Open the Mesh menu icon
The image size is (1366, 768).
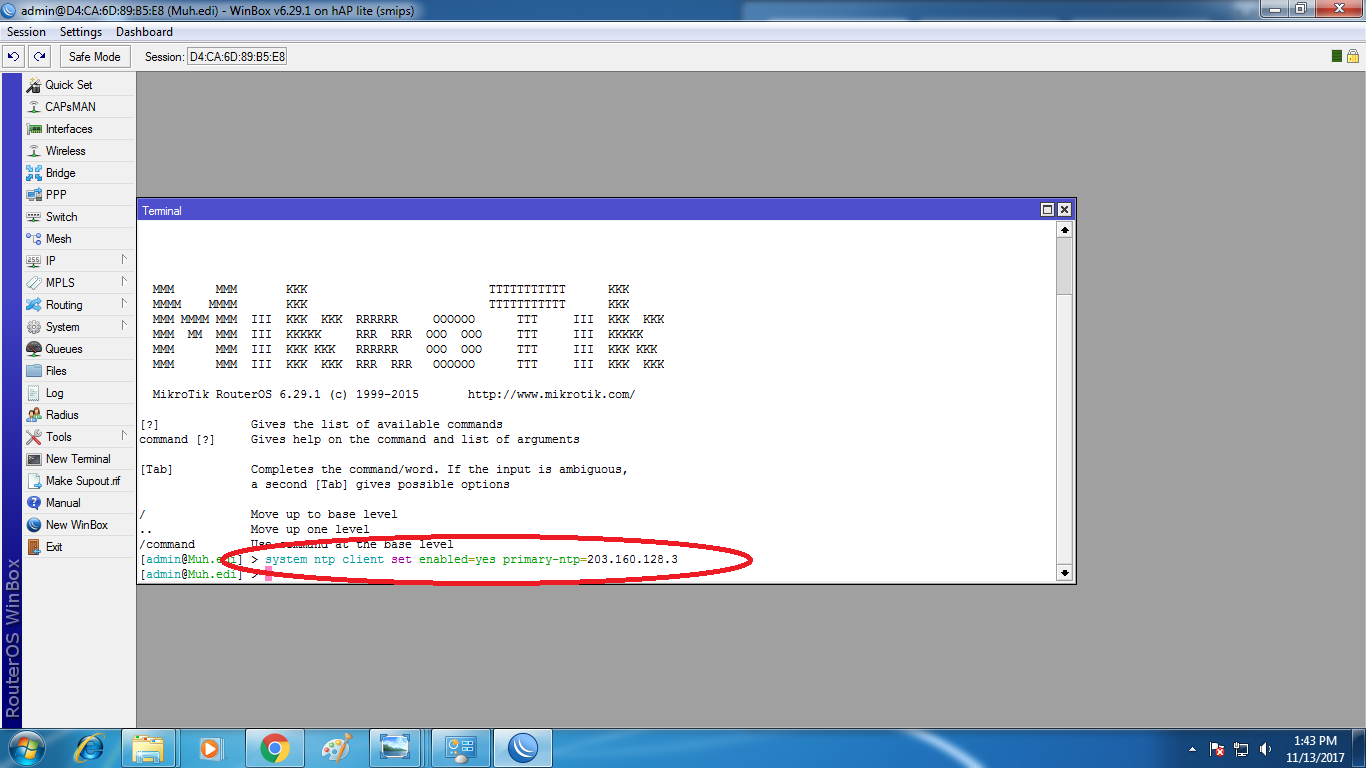tap(34, 239)
